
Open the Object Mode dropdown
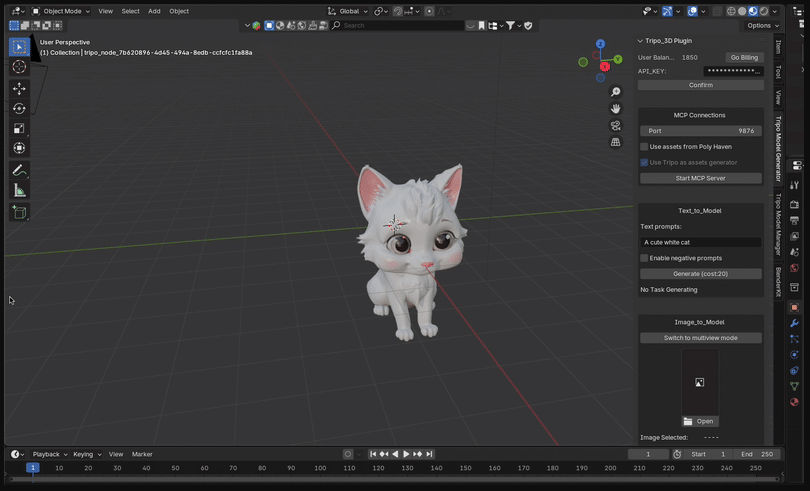tap(61, 11)
